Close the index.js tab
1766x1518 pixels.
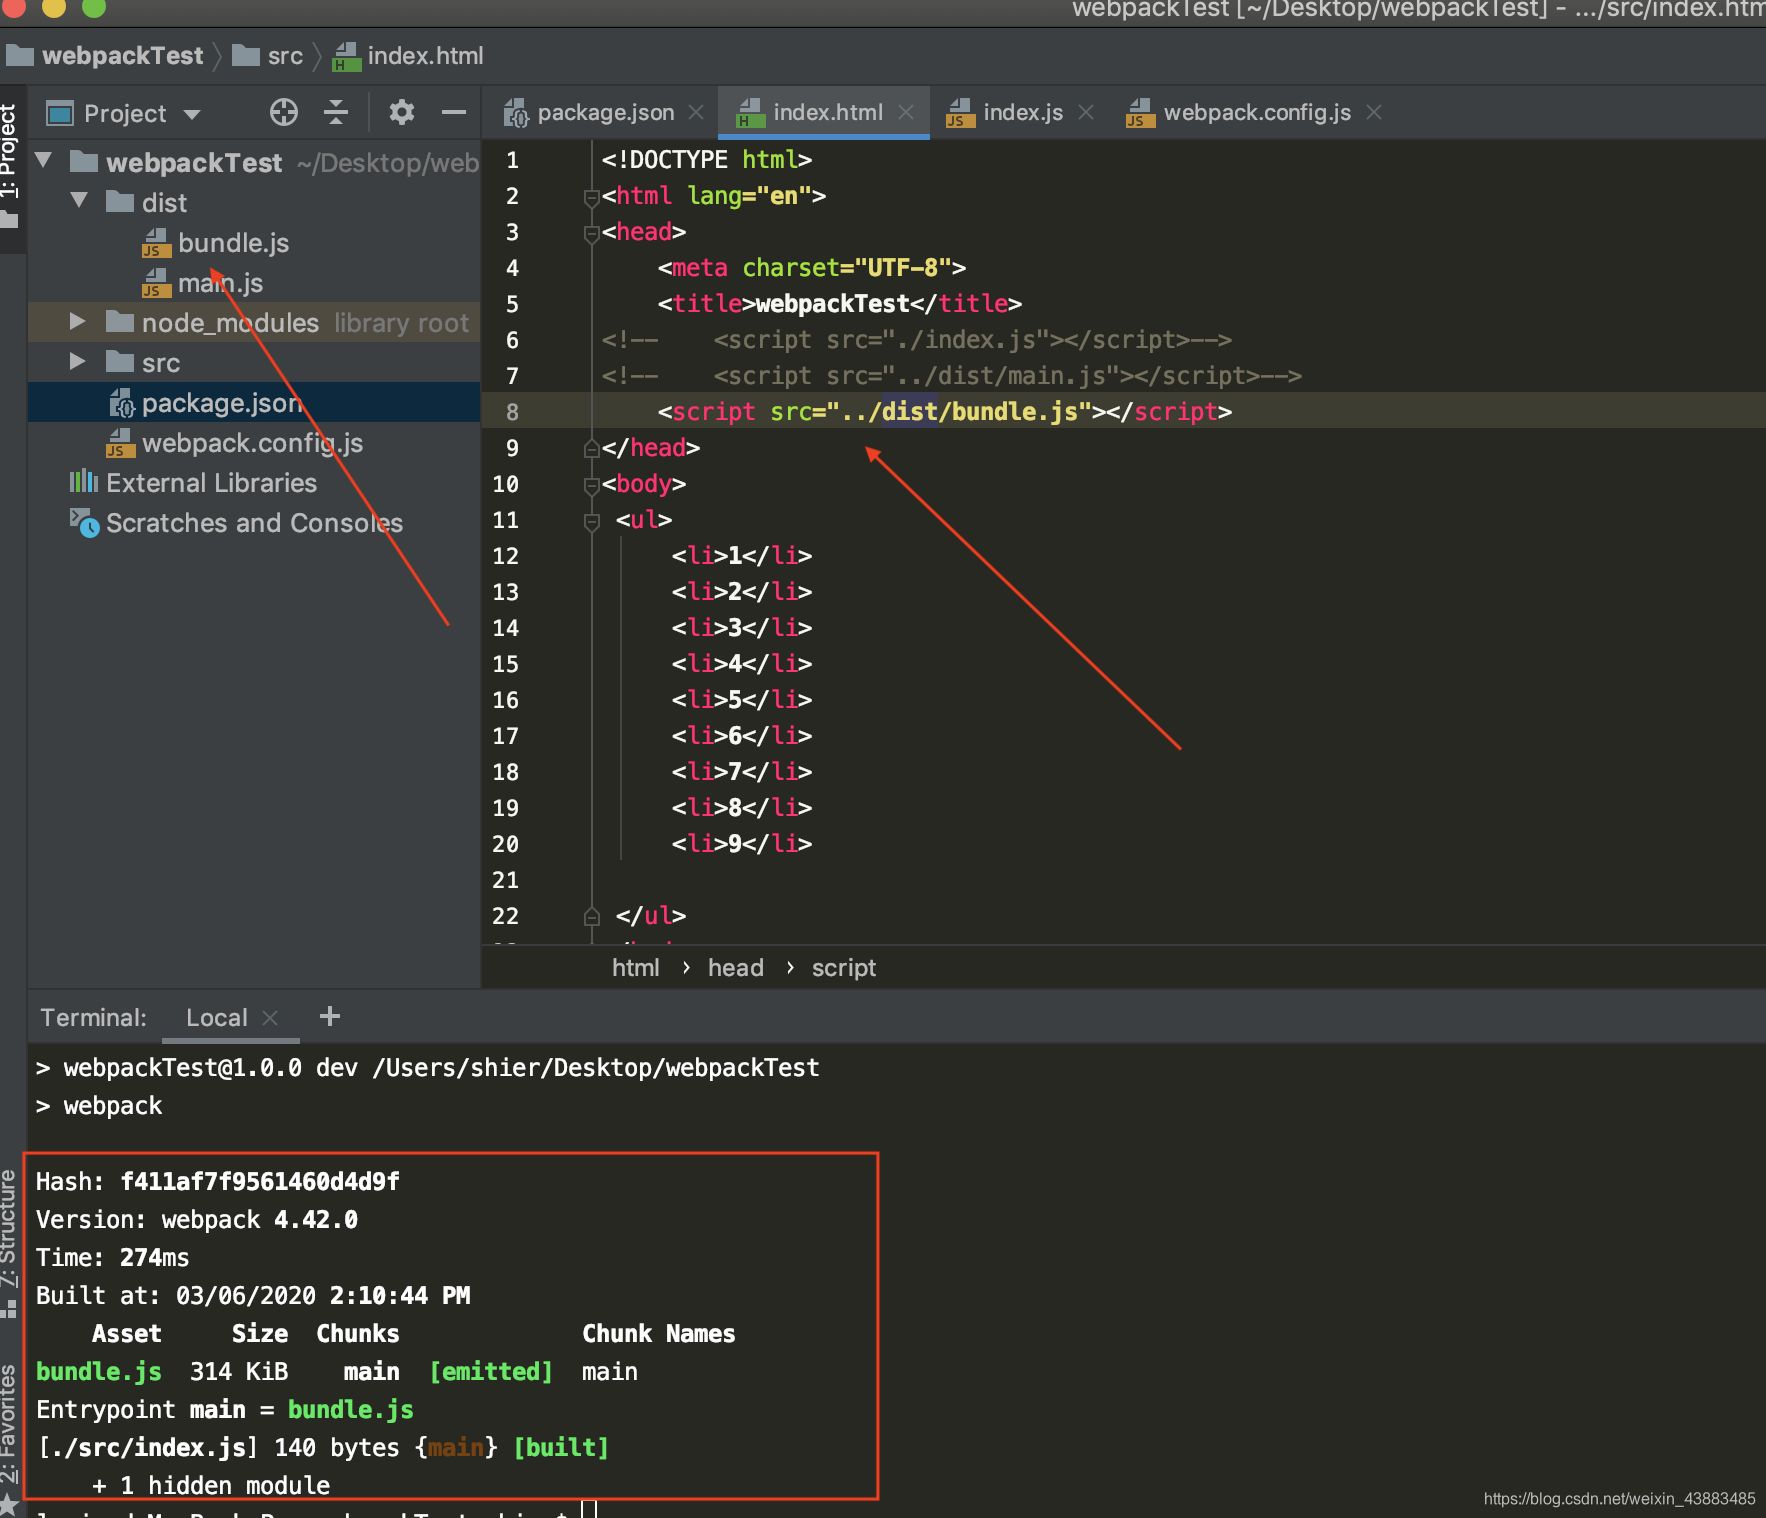1086,112
